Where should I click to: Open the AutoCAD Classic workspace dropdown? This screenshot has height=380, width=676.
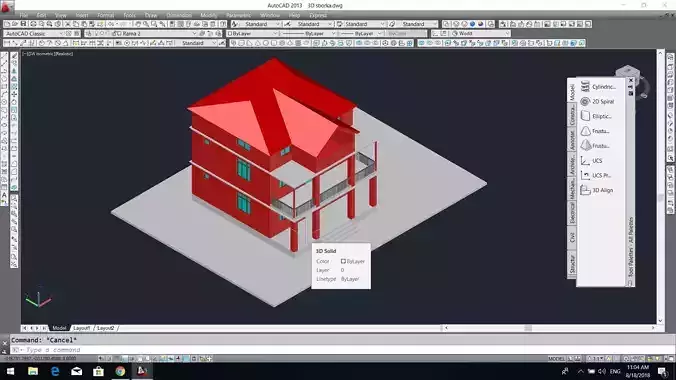(34, 33)
